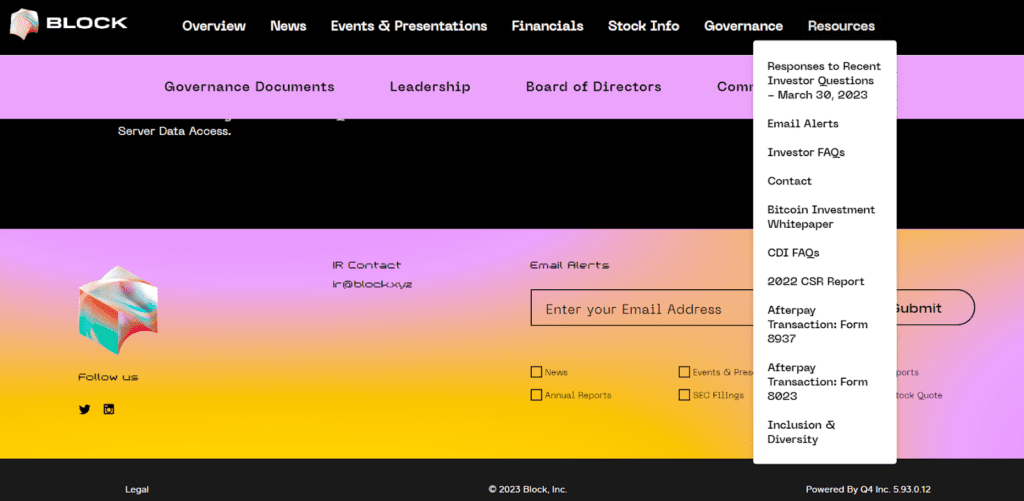Check the News email alert checkbox
This screenshot has height=501, width=1024.
[536, 372]
